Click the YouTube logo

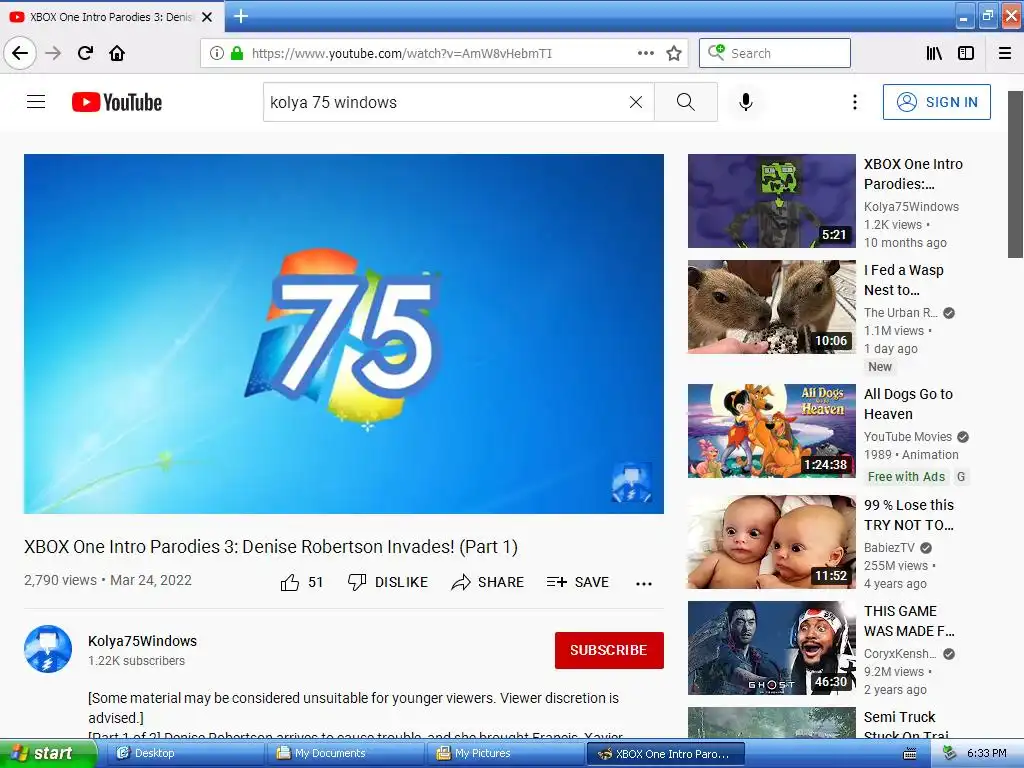point(117,102)
